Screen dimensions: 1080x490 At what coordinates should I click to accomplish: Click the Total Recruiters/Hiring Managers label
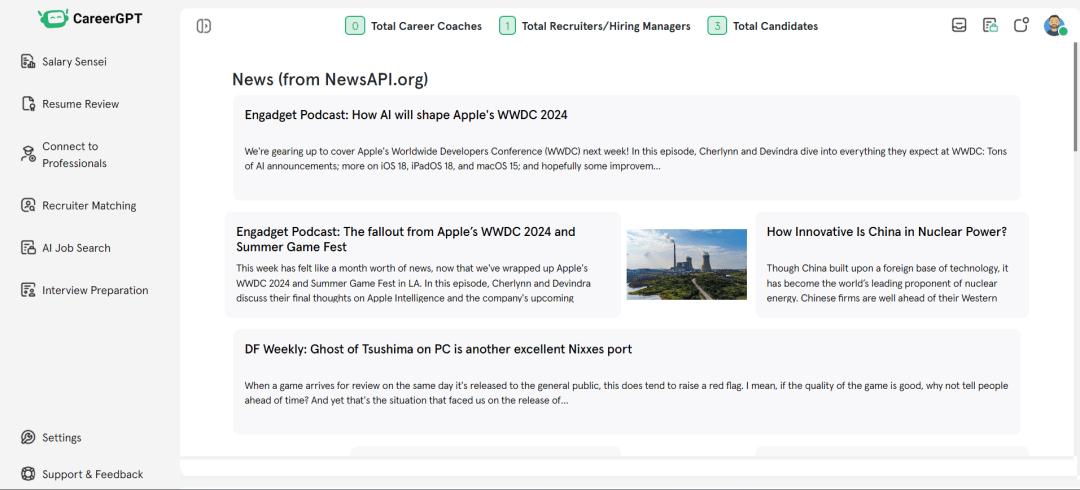pyautogui.click(x=606, y=26)
